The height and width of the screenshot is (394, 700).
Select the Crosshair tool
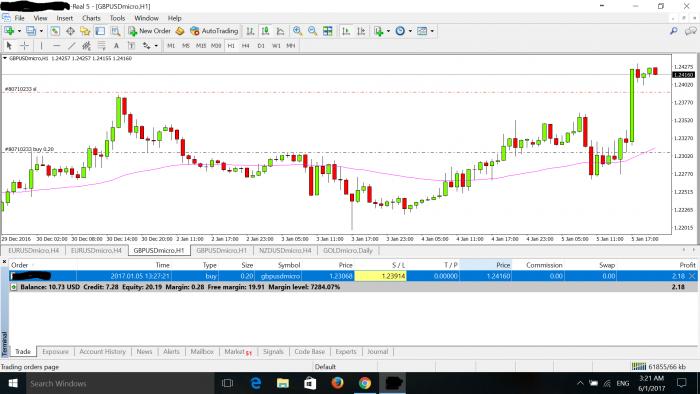point(25,46)
